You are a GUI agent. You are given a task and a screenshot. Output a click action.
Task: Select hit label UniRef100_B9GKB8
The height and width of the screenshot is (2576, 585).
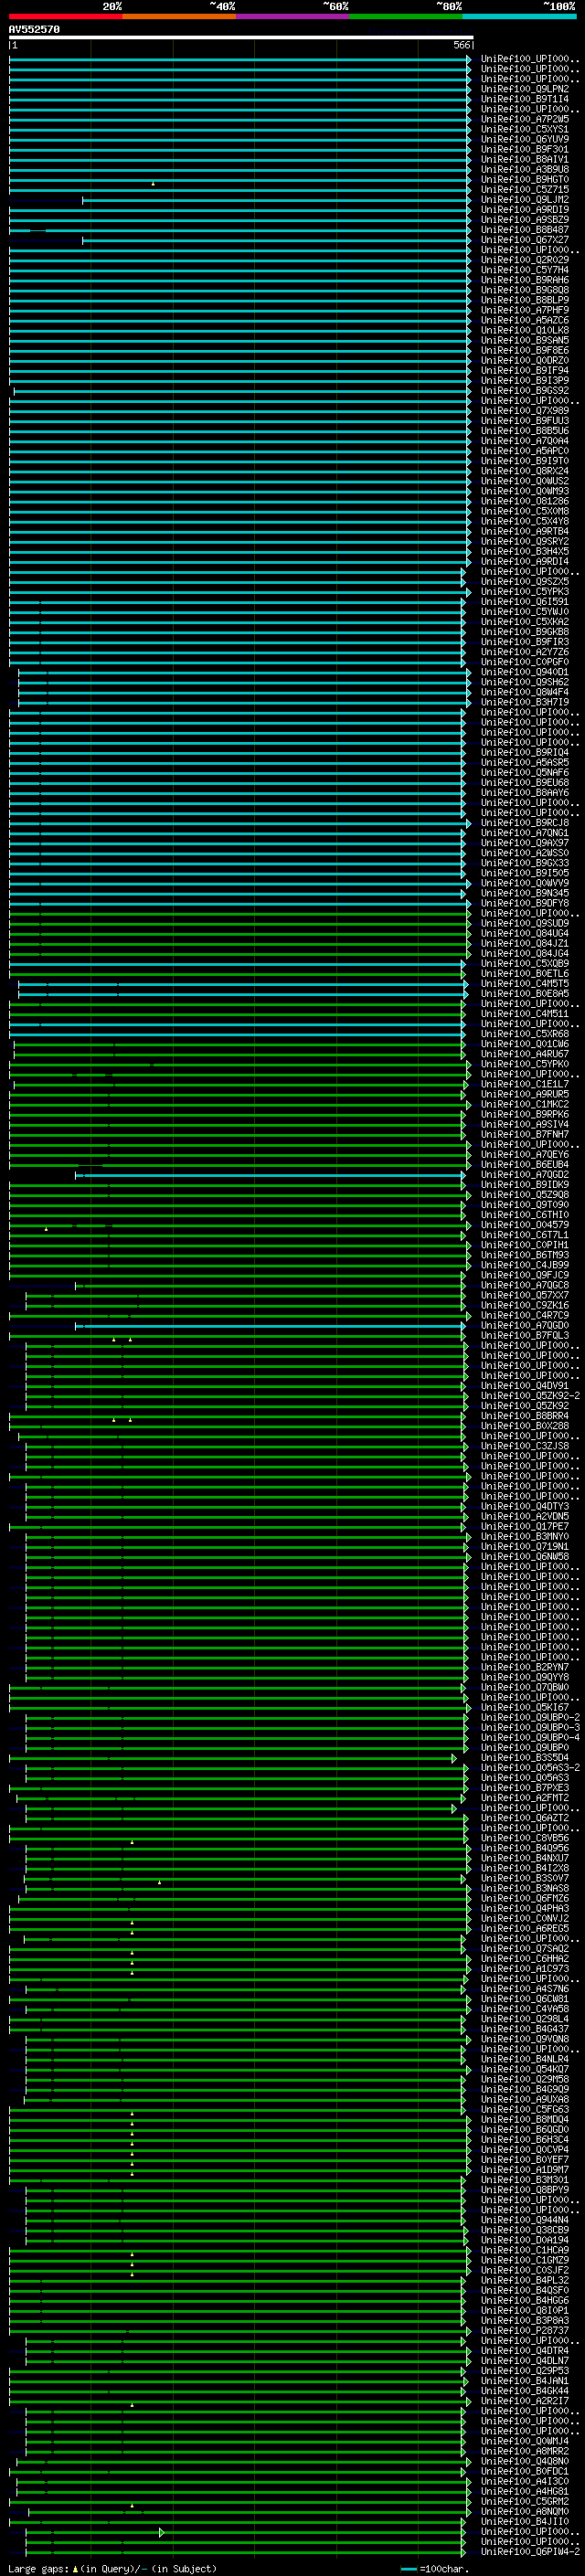pyautogui.click(x=525, y=632)
